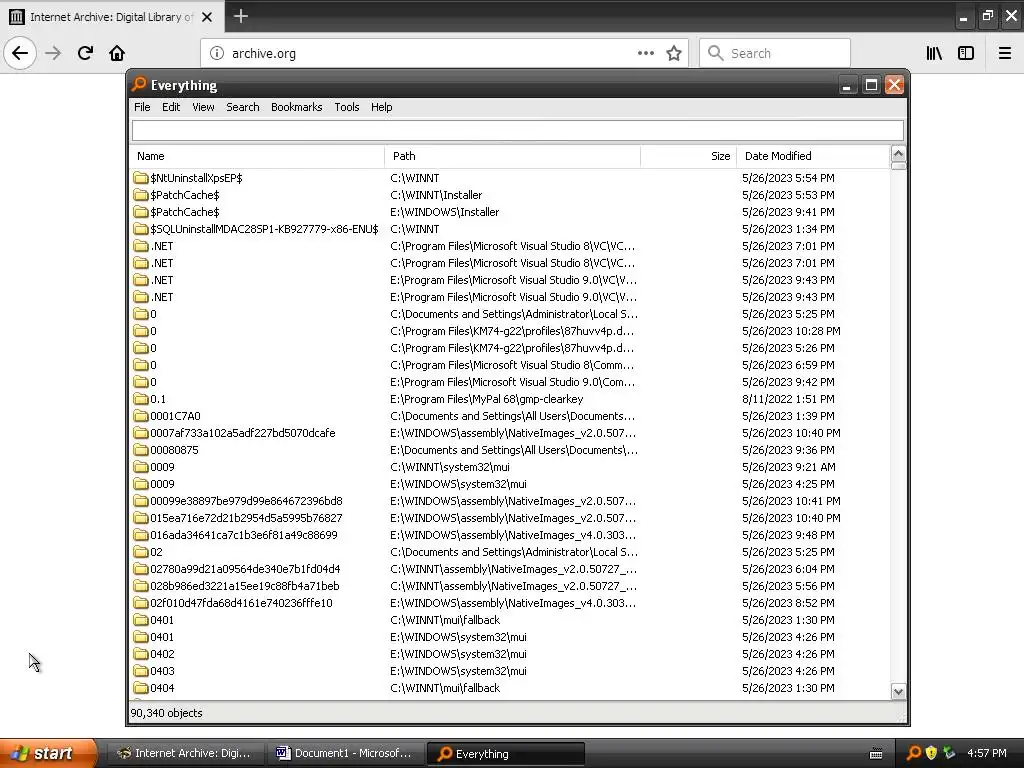1024x768 pixels.
Task: Select folder 016ada34641ca7c1b3e6f81a49c88699
Action: [244, 535]
